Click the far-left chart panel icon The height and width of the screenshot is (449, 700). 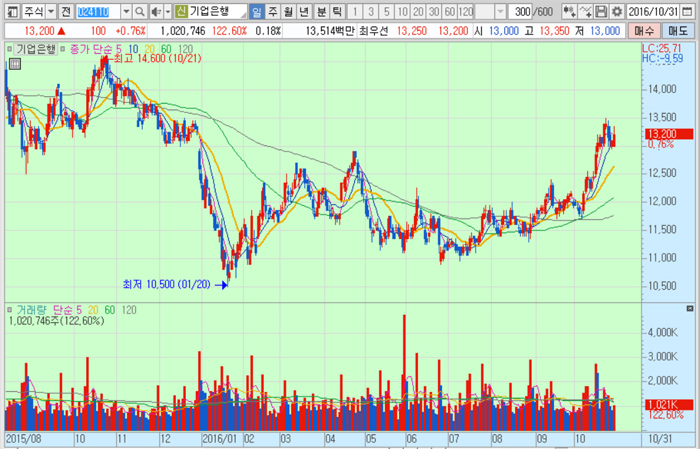(x=10, y=11)
